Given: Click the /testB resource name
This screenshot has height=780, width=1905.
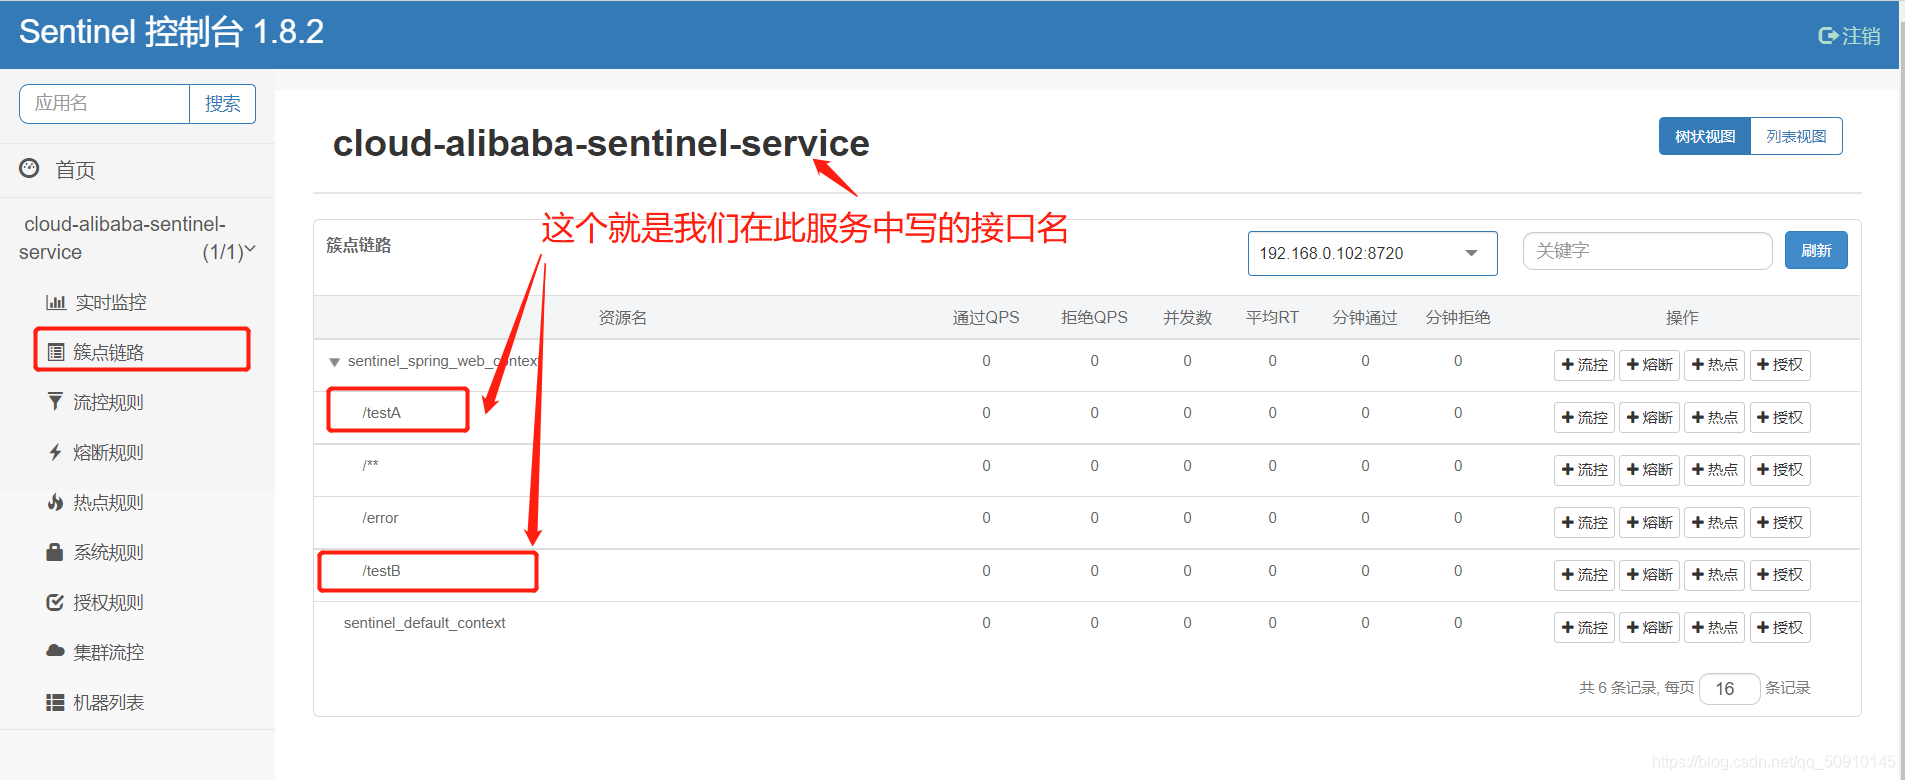Looking at the screenshot, I should point(381,571).
